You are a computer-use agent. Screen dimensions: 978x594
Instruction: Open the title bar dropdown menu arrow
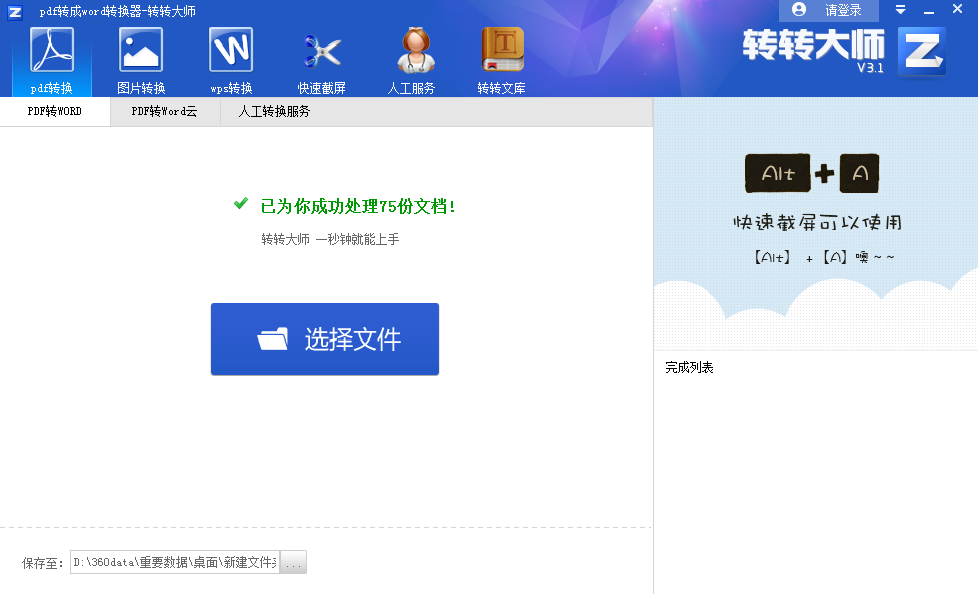click(900, 10)
